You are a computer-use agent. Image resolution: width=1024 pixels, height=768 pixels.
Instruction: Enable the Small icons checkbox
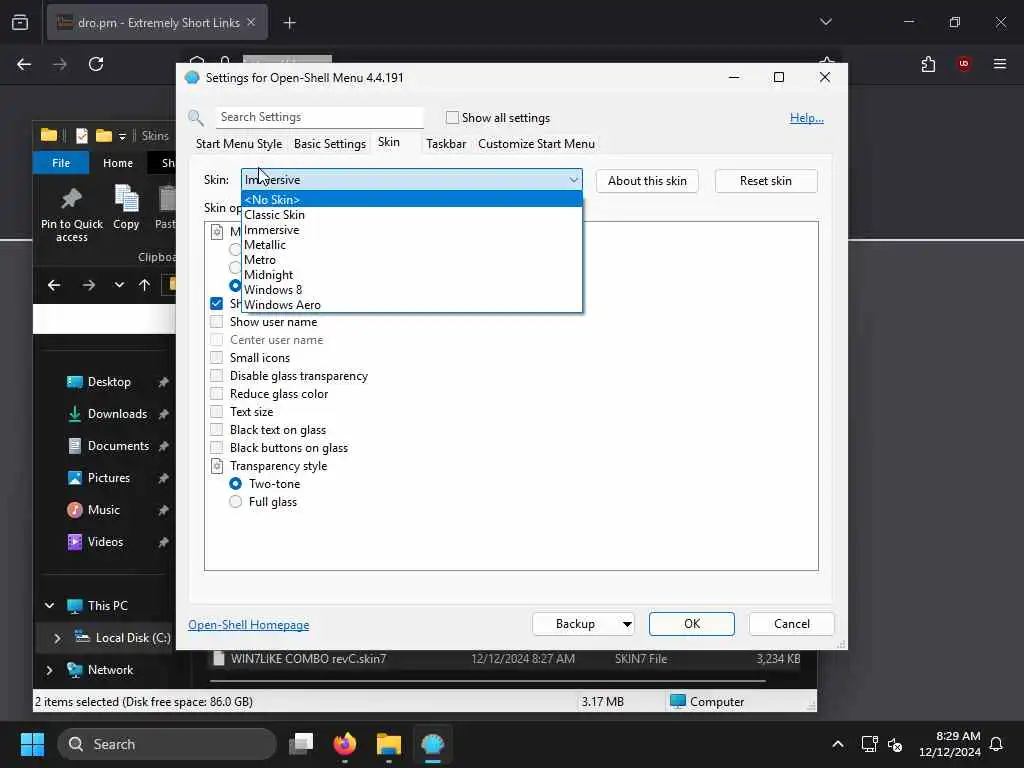[x=216, y=357]
